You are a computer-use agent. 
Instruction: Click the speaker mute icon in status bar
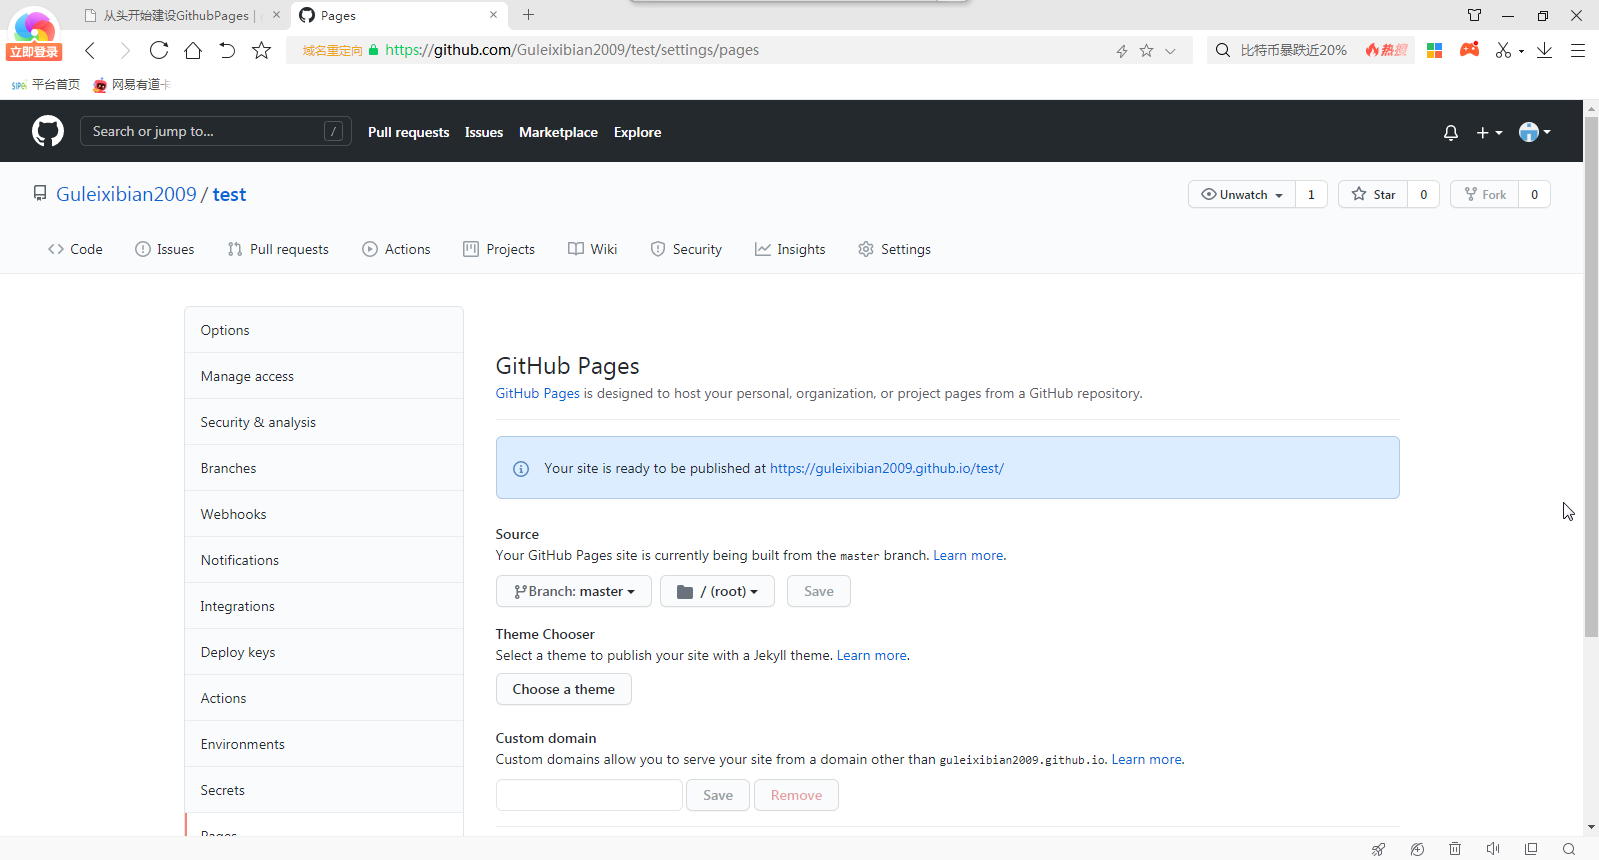1493,849
